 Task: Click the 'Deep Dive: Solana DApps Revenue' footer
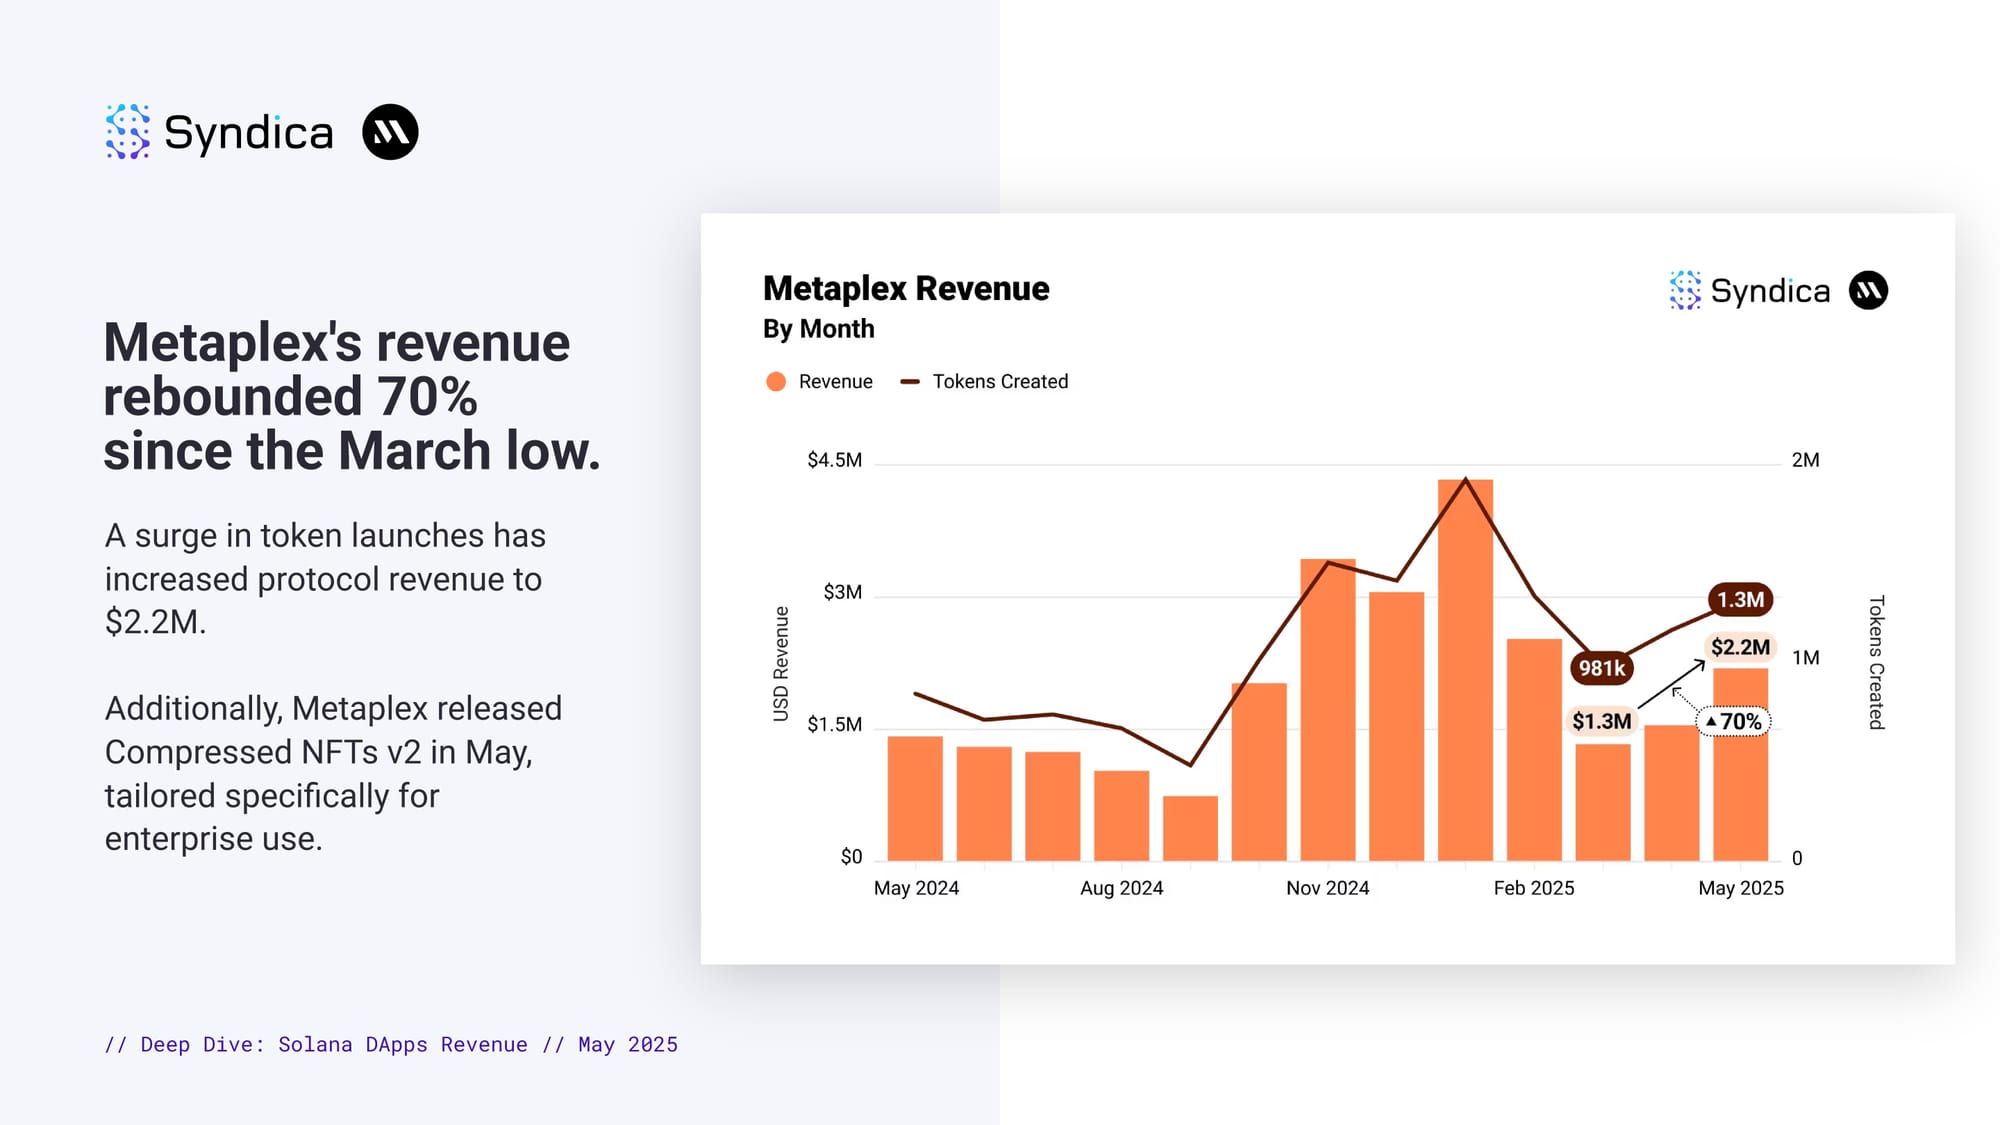(x=391, y=1045)
